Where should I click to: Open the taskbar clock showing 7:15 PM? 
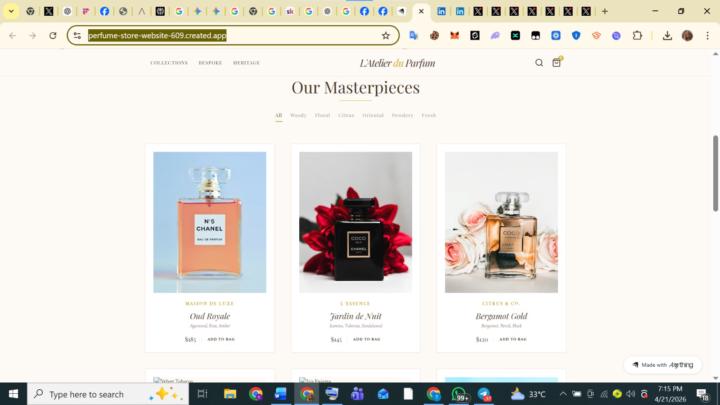click(x=670, y=394)
